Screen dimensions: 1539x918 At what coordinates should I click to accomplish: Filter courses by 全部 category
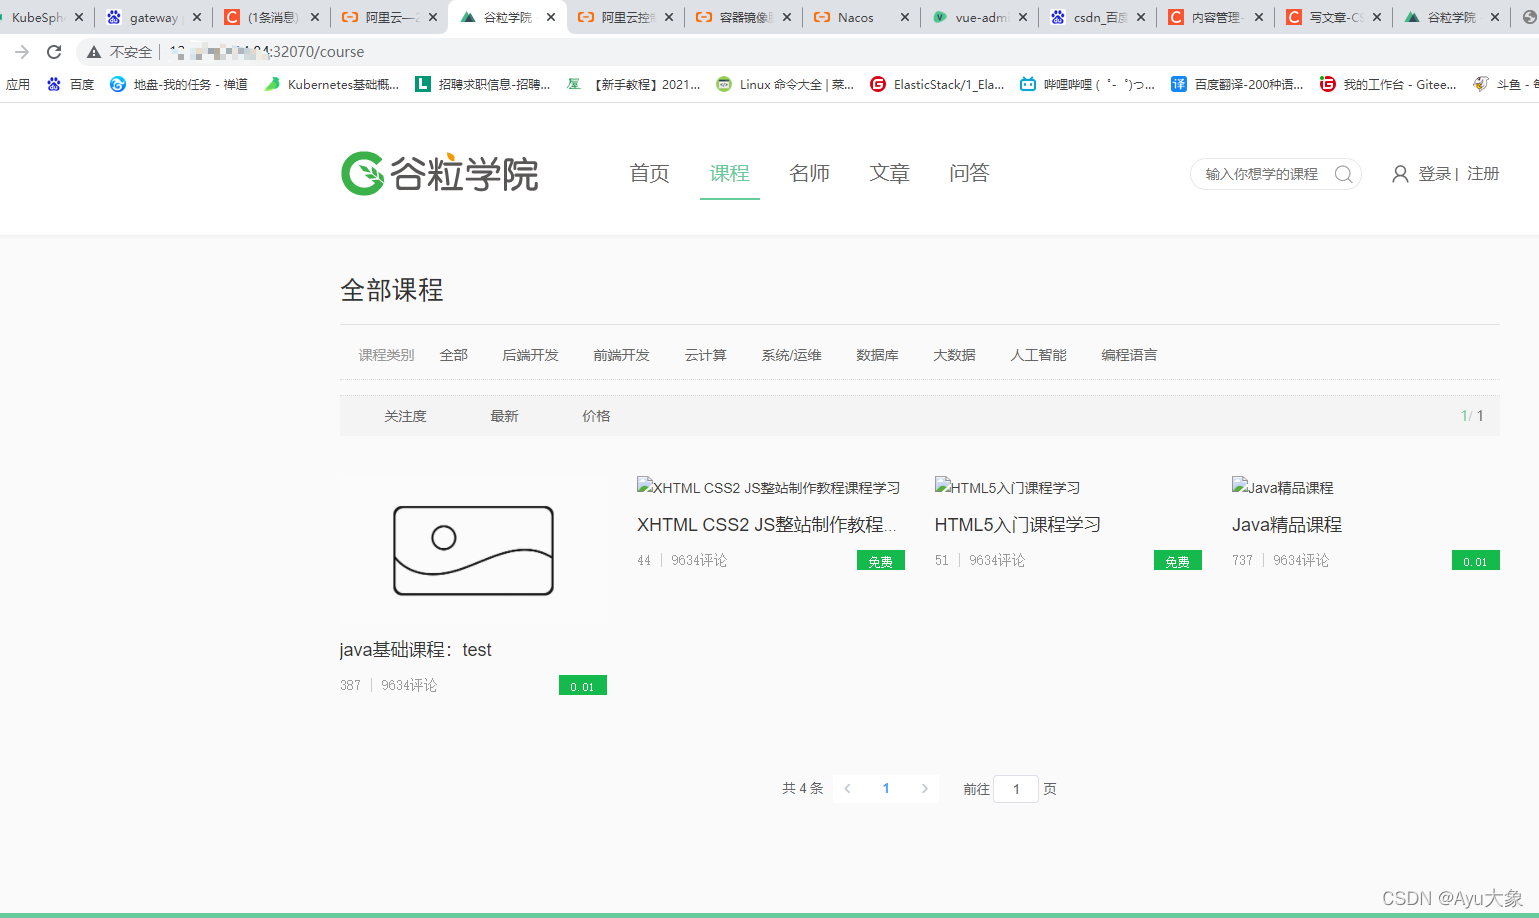[454, 355]
